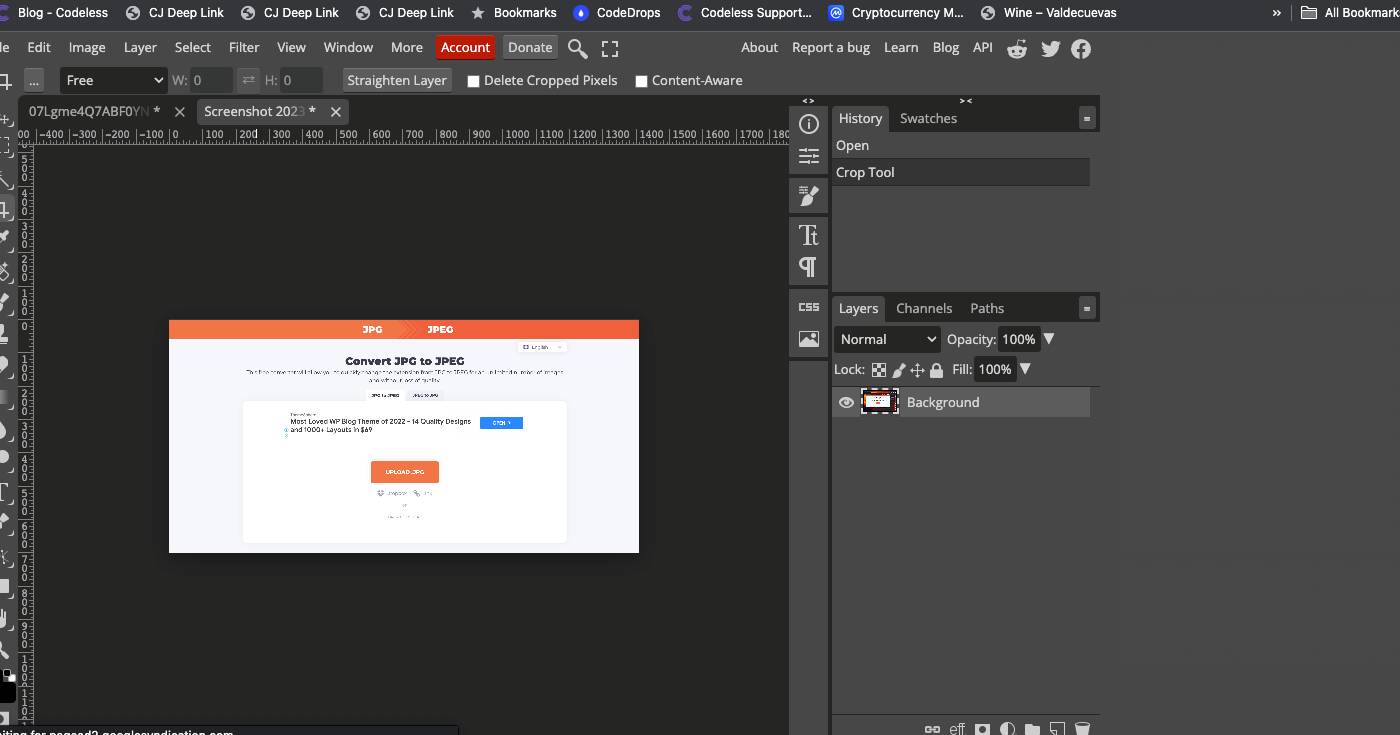Viewport: 1400px width, 735px height.
Task: Enable Delete Cropped Pixels checkbox
Action: coord(474,81)
